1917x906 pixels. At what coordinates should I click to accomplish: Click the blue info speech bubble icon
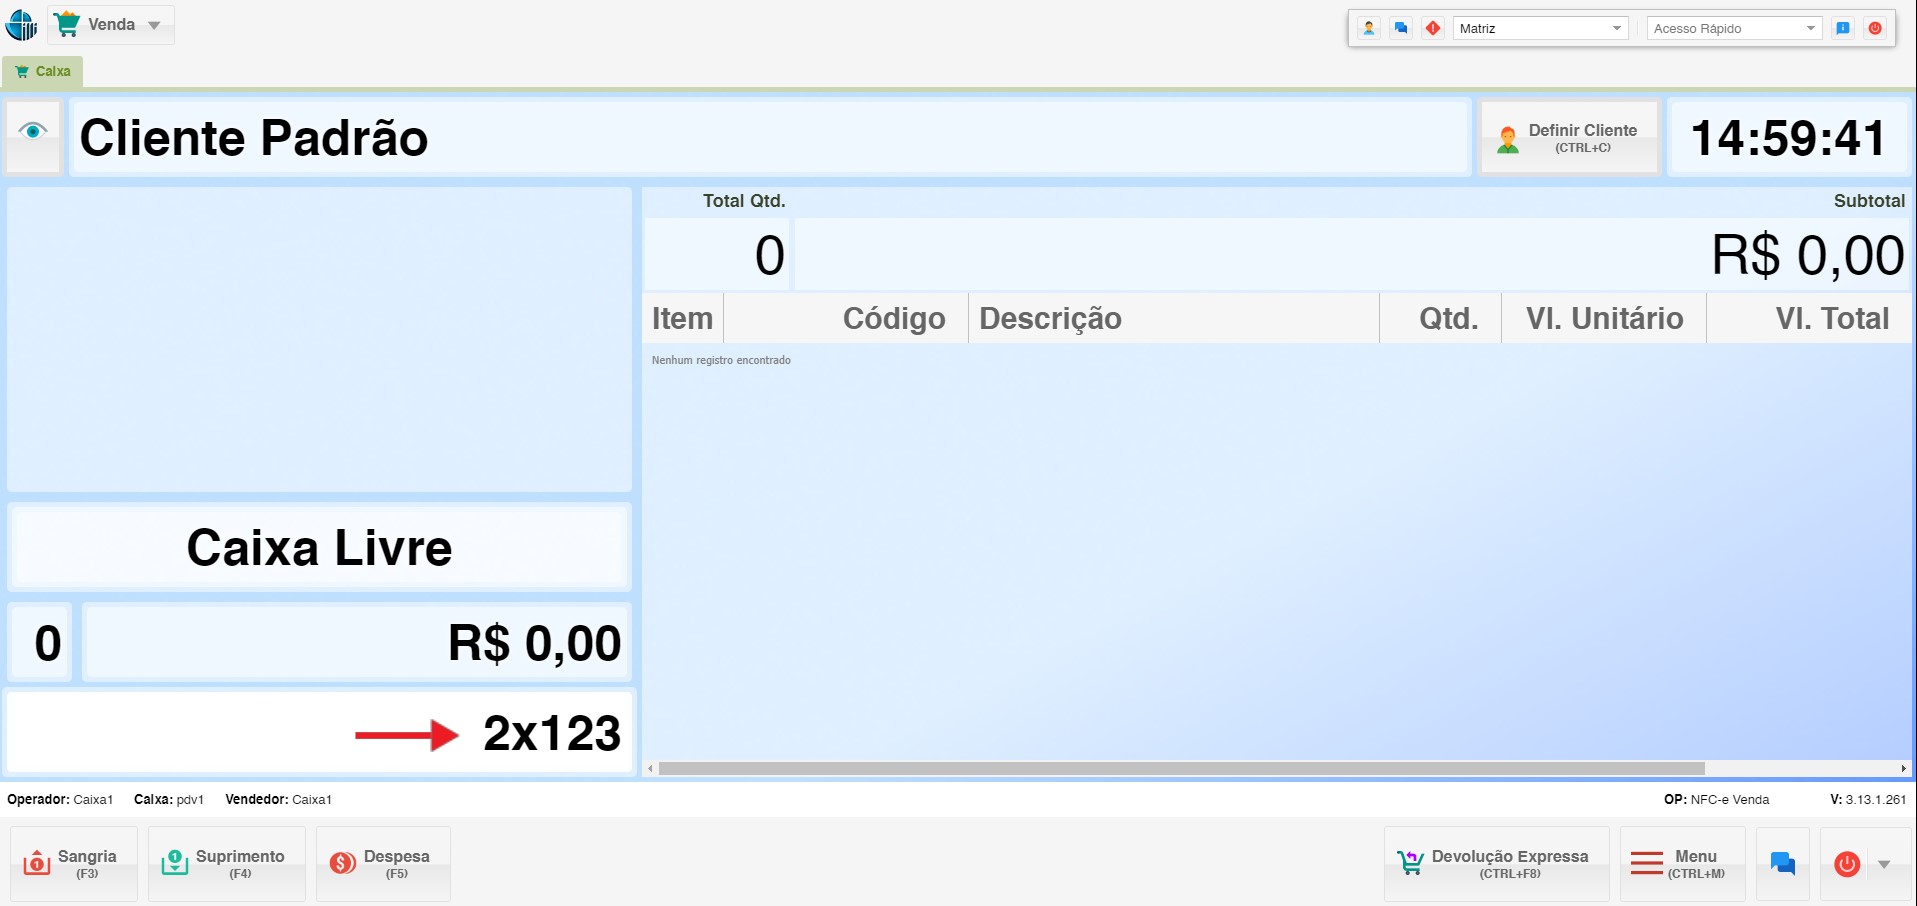(x=1843, y=28)
